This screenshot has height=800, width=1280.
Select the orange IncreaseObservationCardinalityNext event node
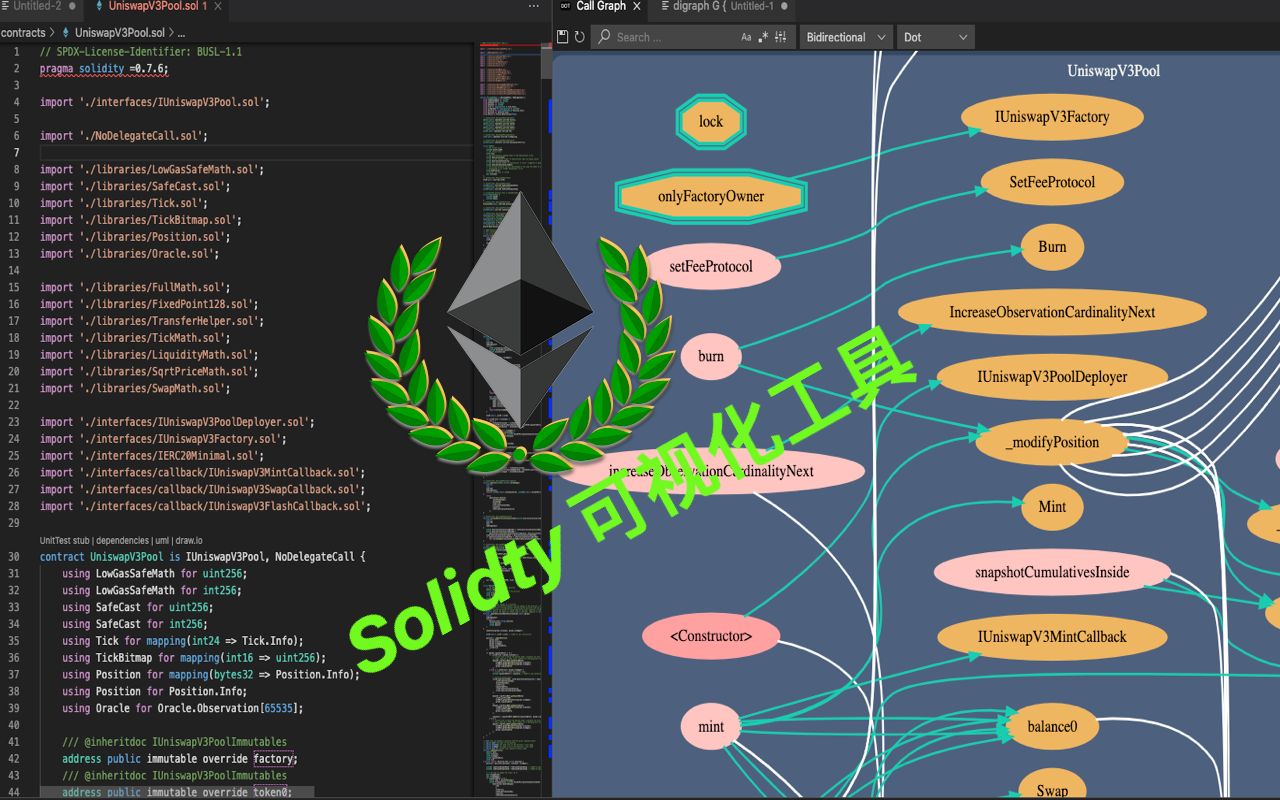1052,312
